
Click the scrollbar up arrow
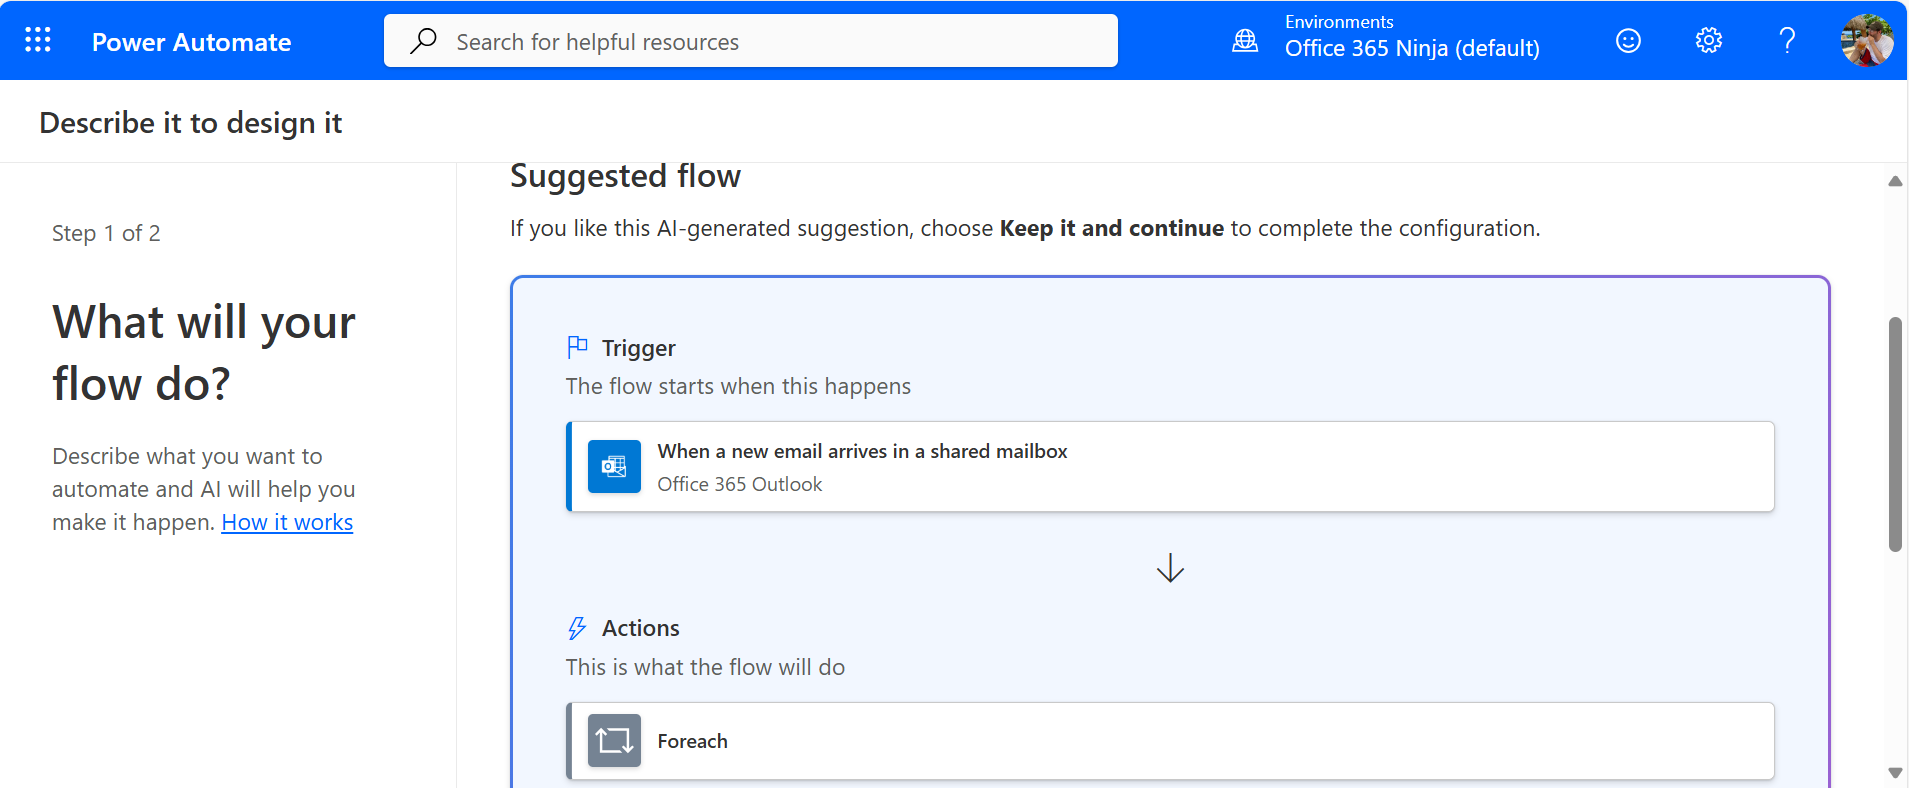(1894, 181)
